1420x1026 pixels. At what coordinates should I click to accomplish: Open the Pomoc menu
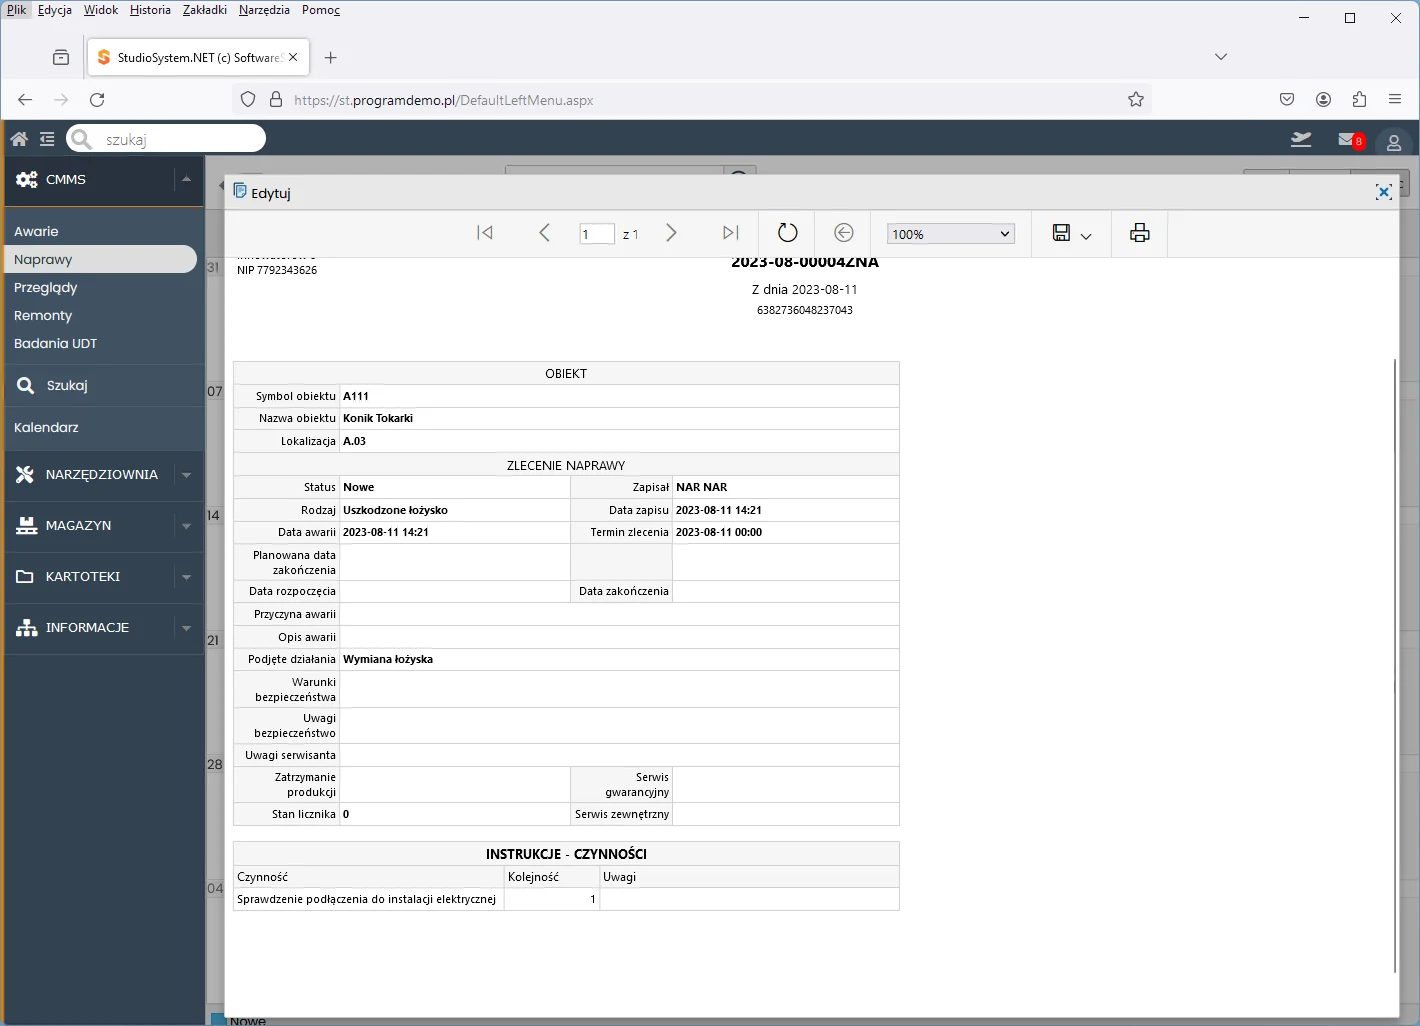tap(321, 10)
